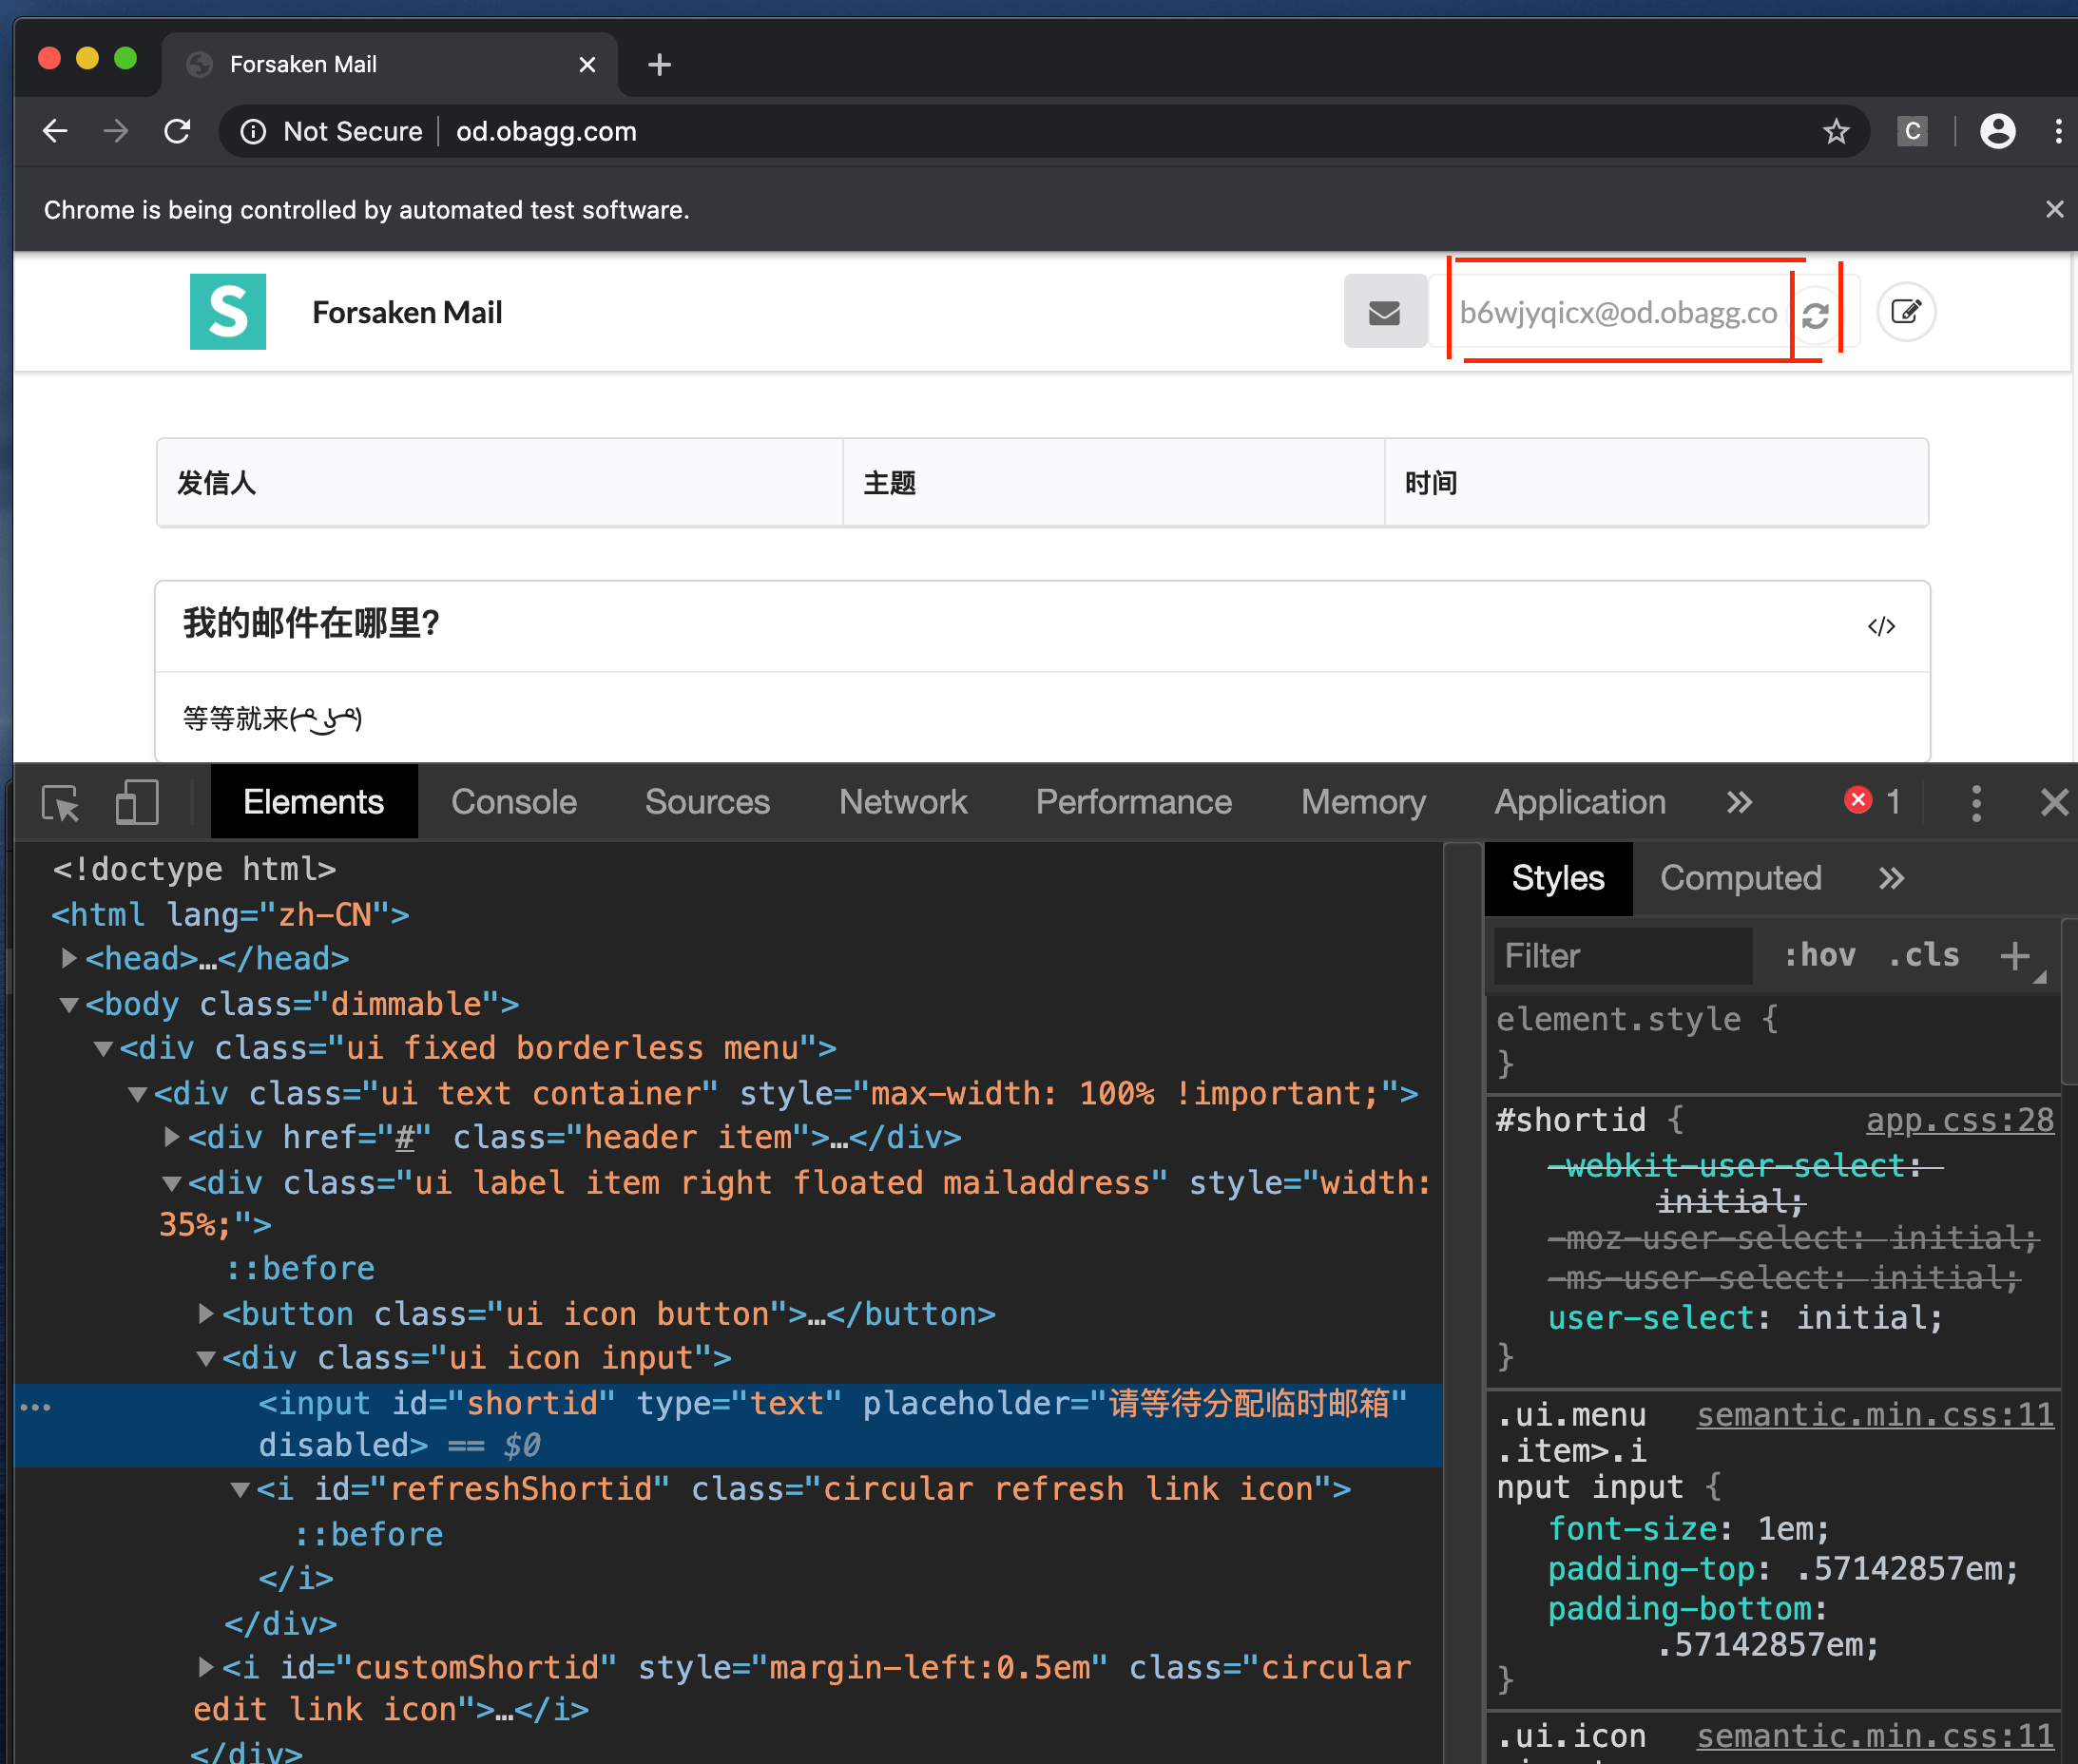
Task: Click the </> code icon on the mail row
Action: point(1882,626)
